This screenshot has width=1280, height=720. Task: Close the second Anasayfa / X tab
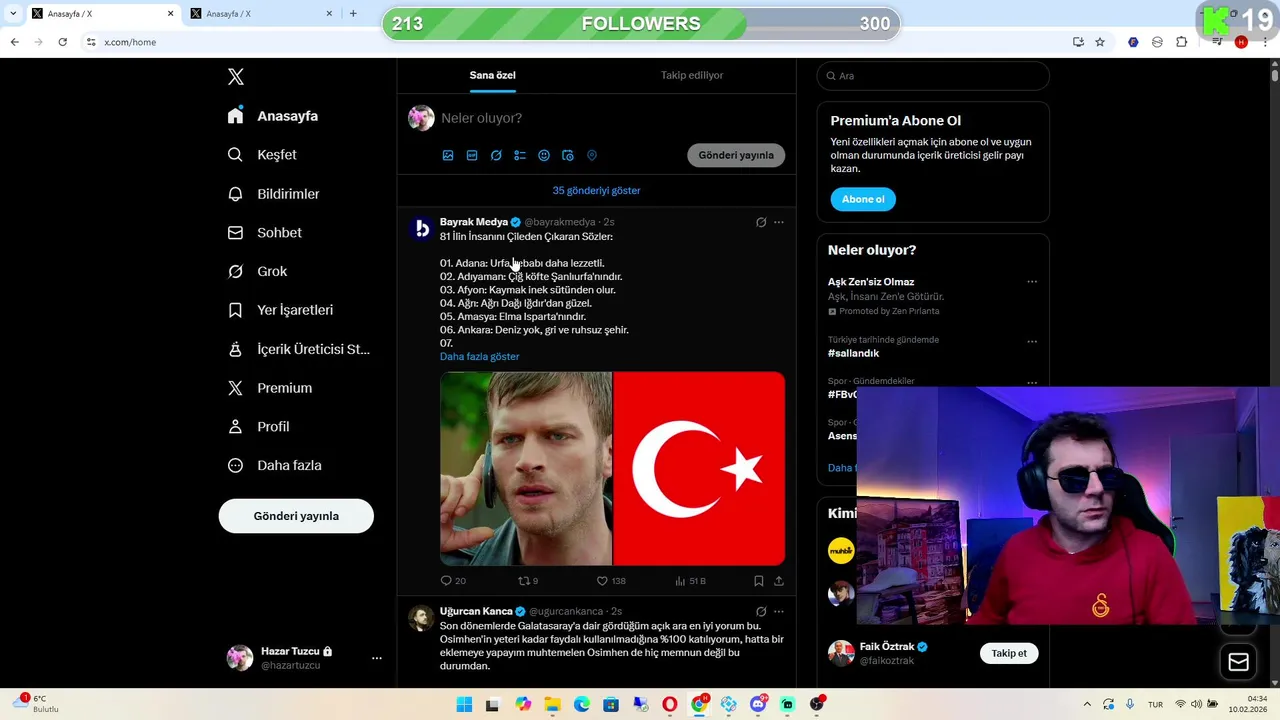click(329, 14)
